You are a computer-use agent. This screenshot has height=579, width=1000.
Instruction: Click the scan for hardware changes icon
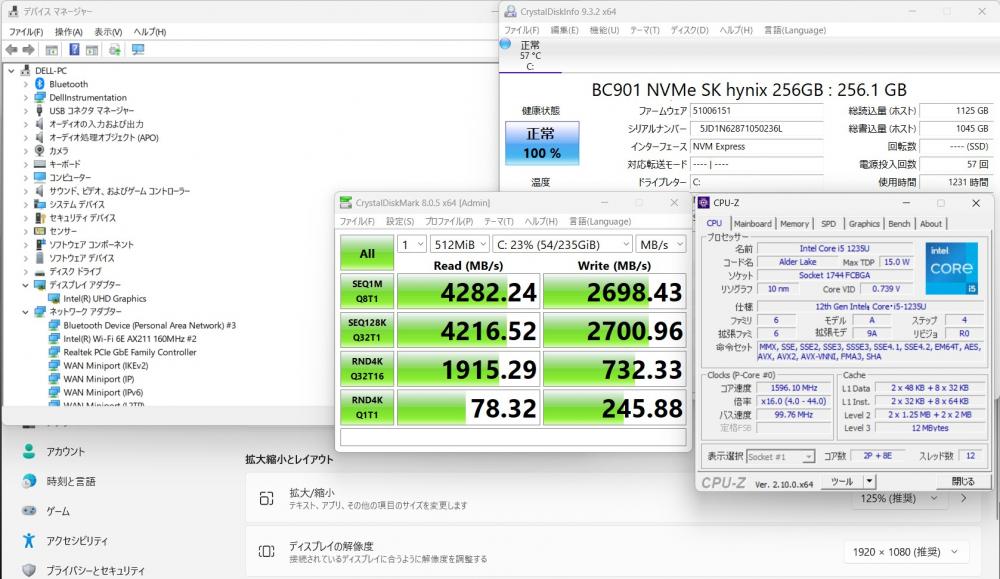pos(115,50)
